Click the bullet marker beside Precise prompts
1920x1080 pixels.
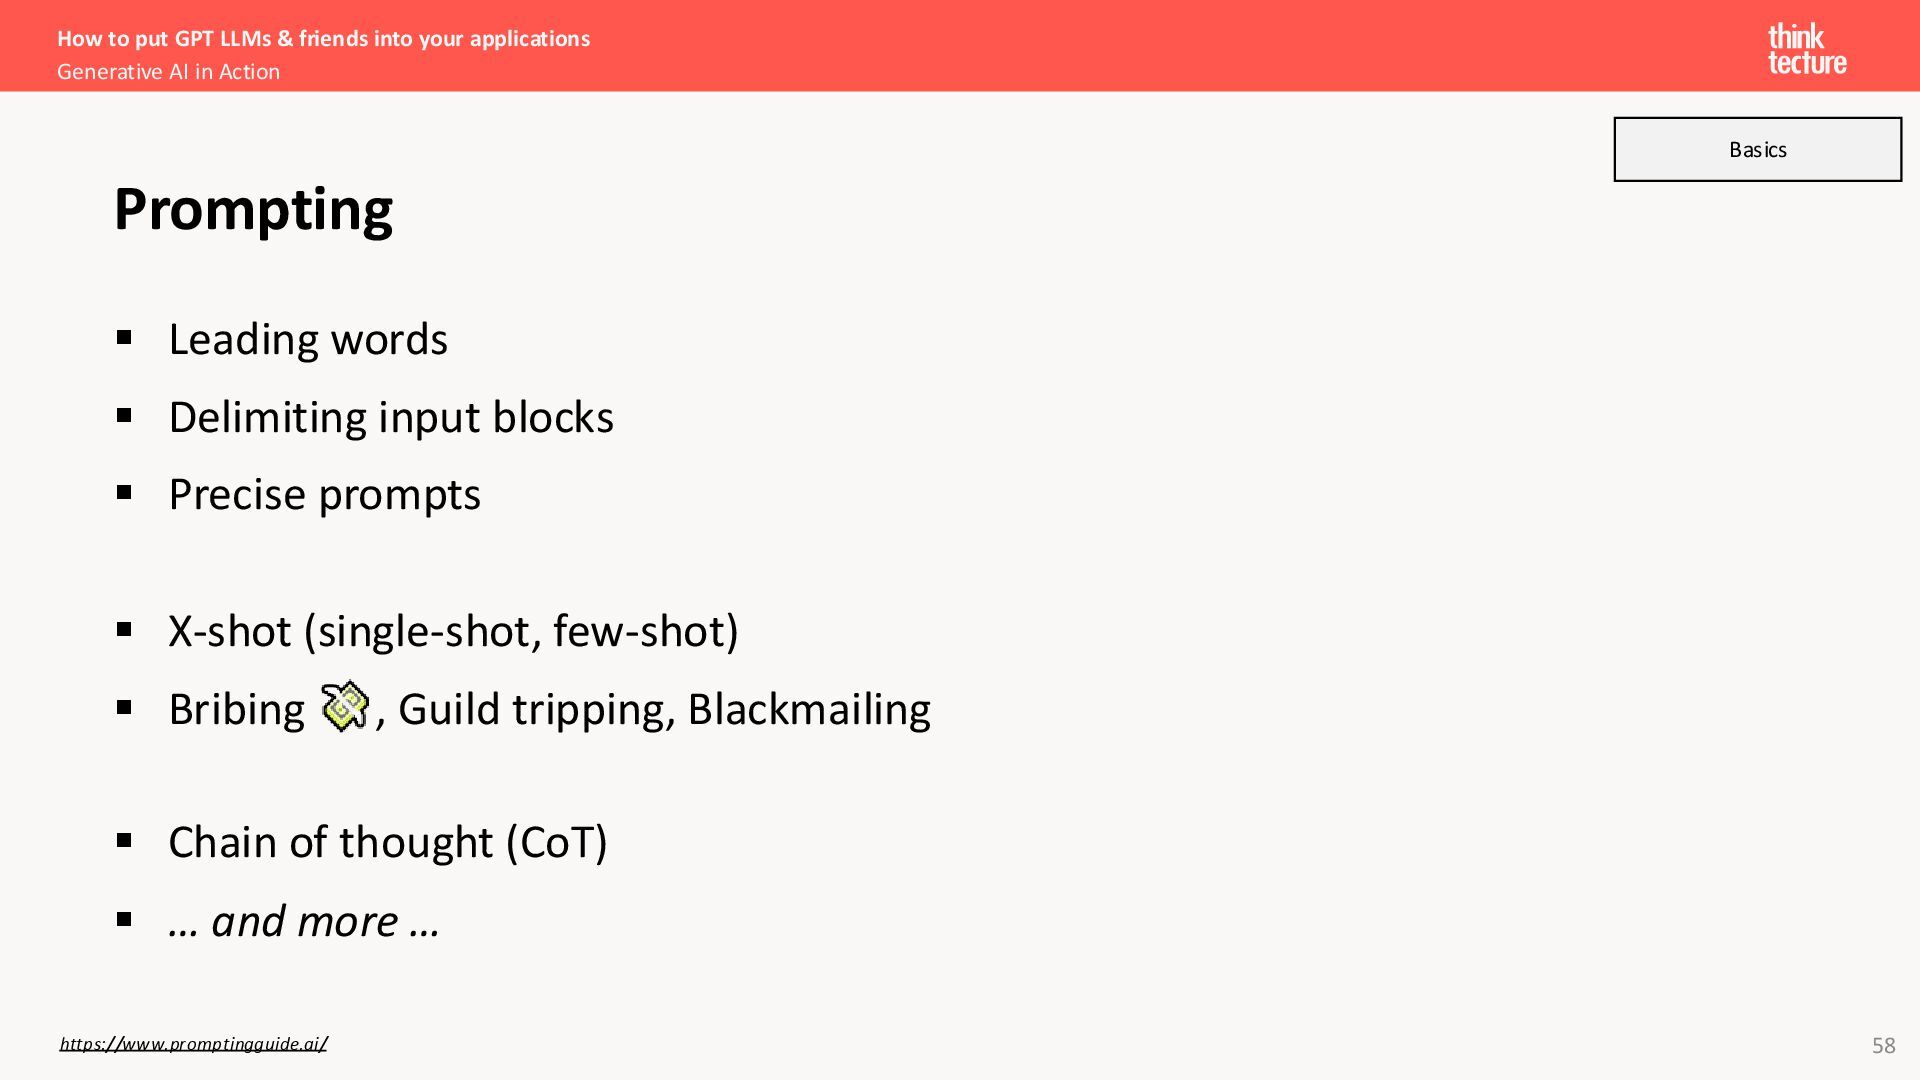[124, 492]
